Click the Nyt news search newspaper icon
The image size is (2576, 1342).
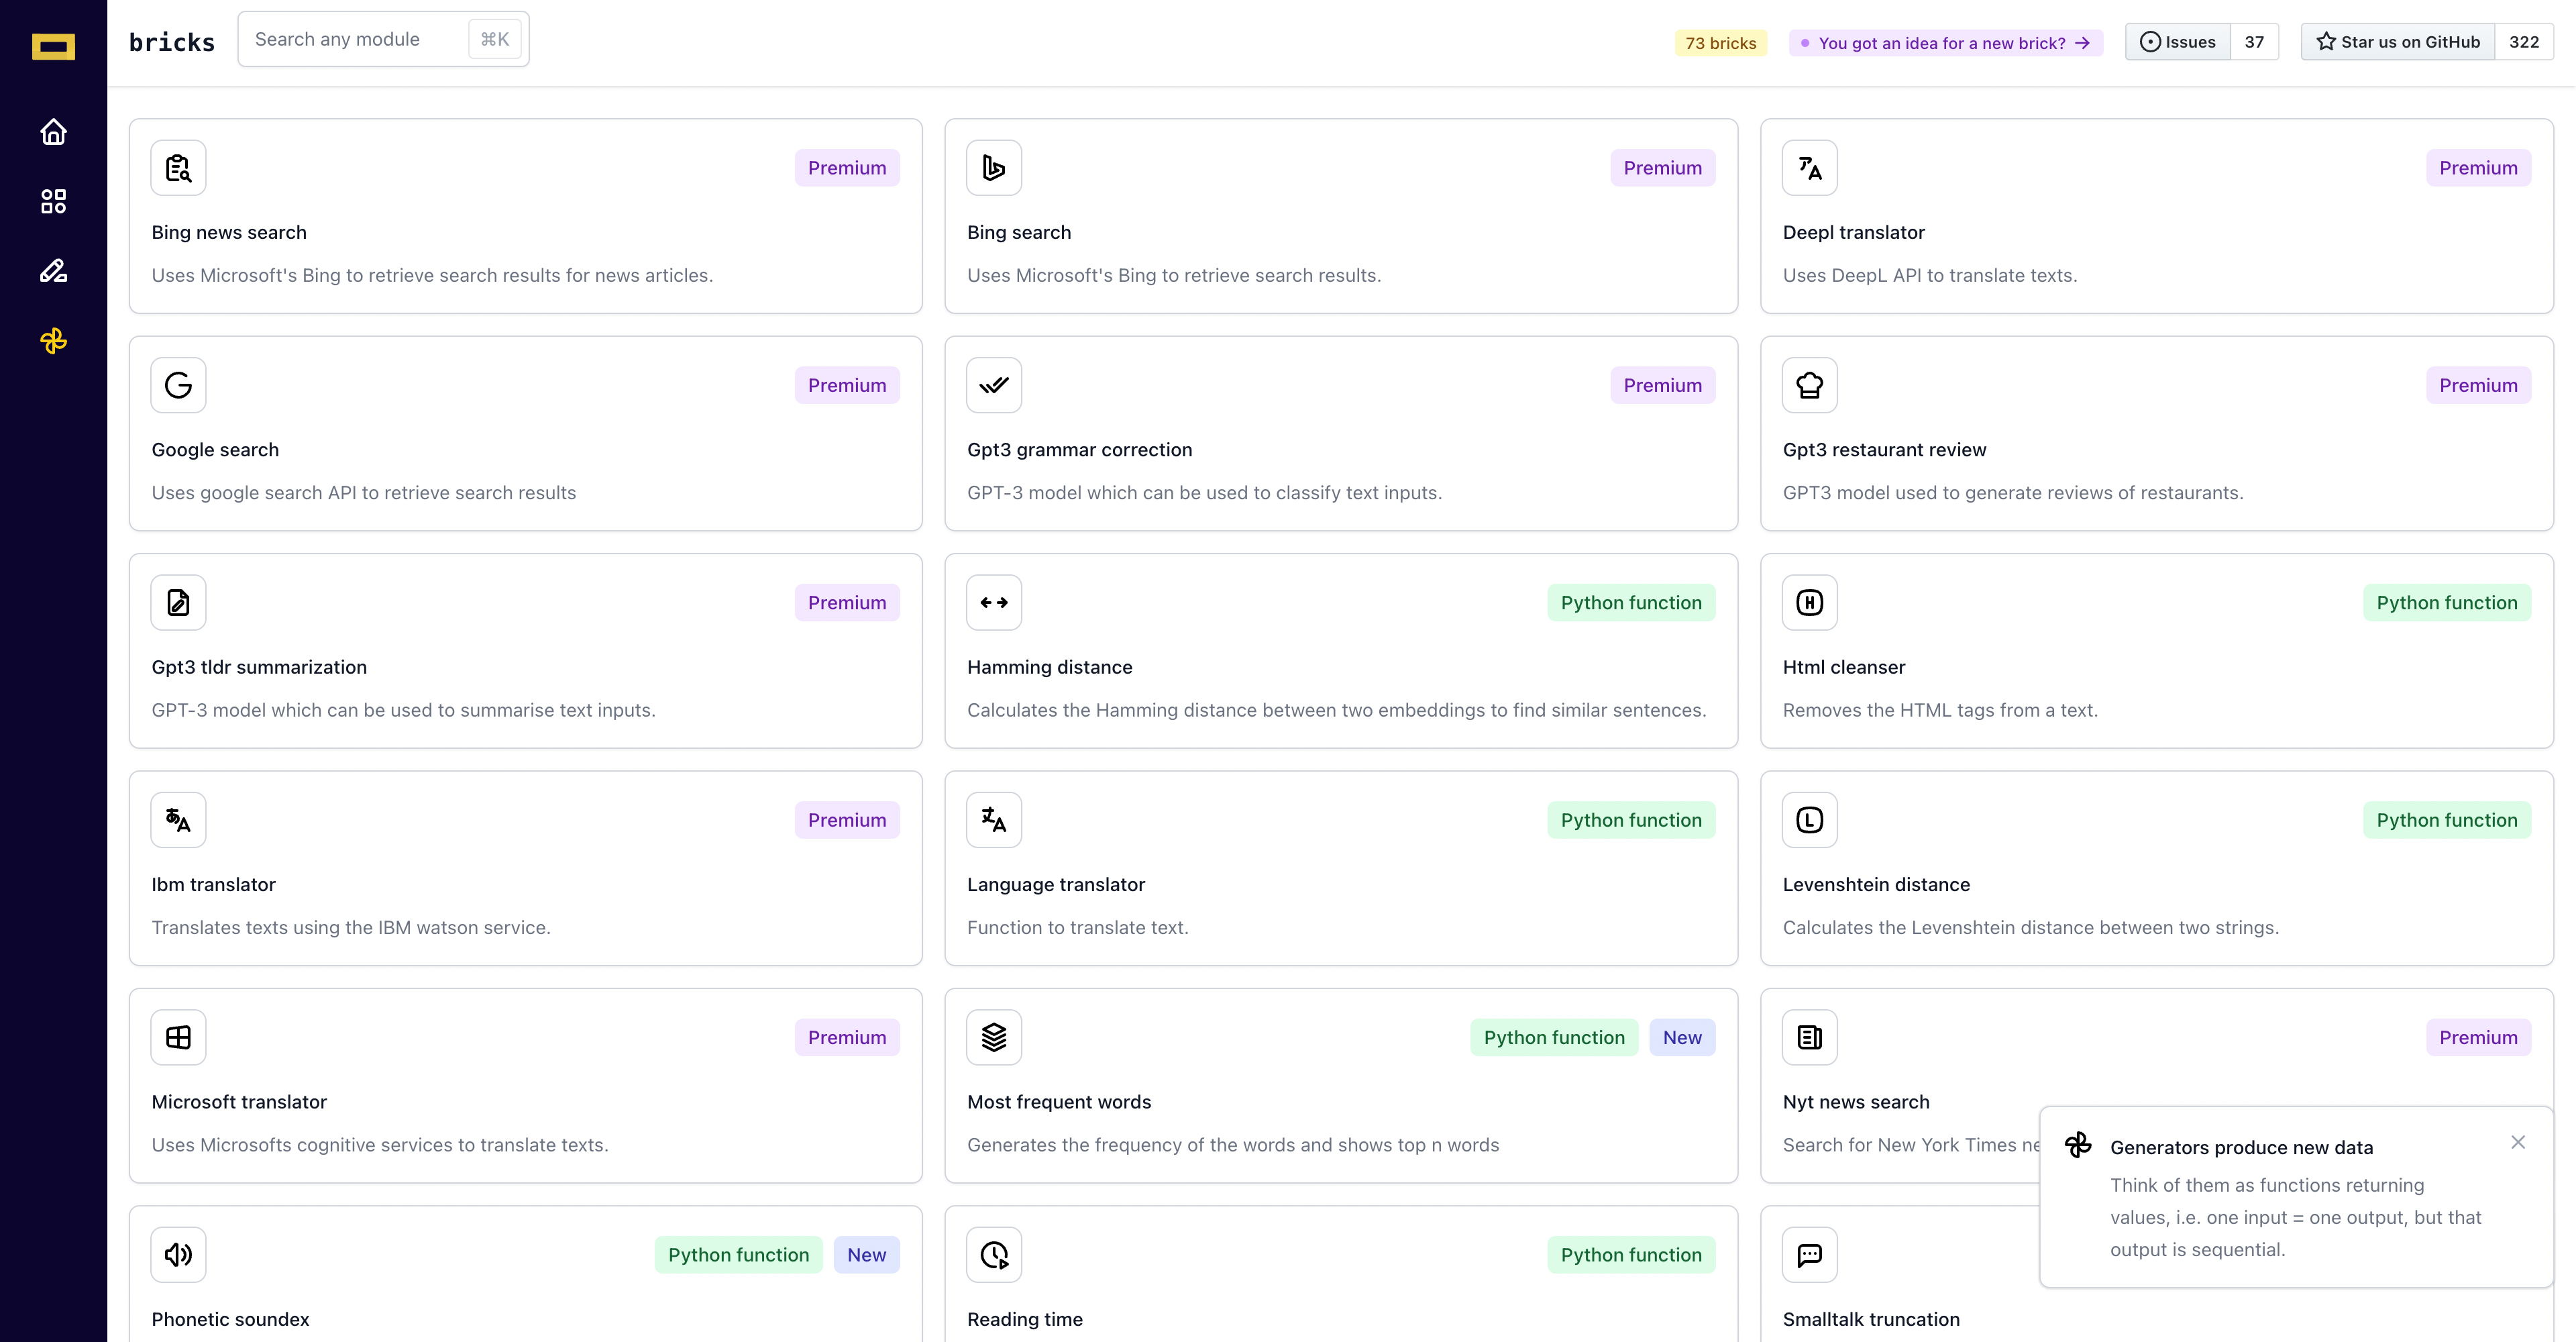pyautogui.click(x=1810, y=1037)
